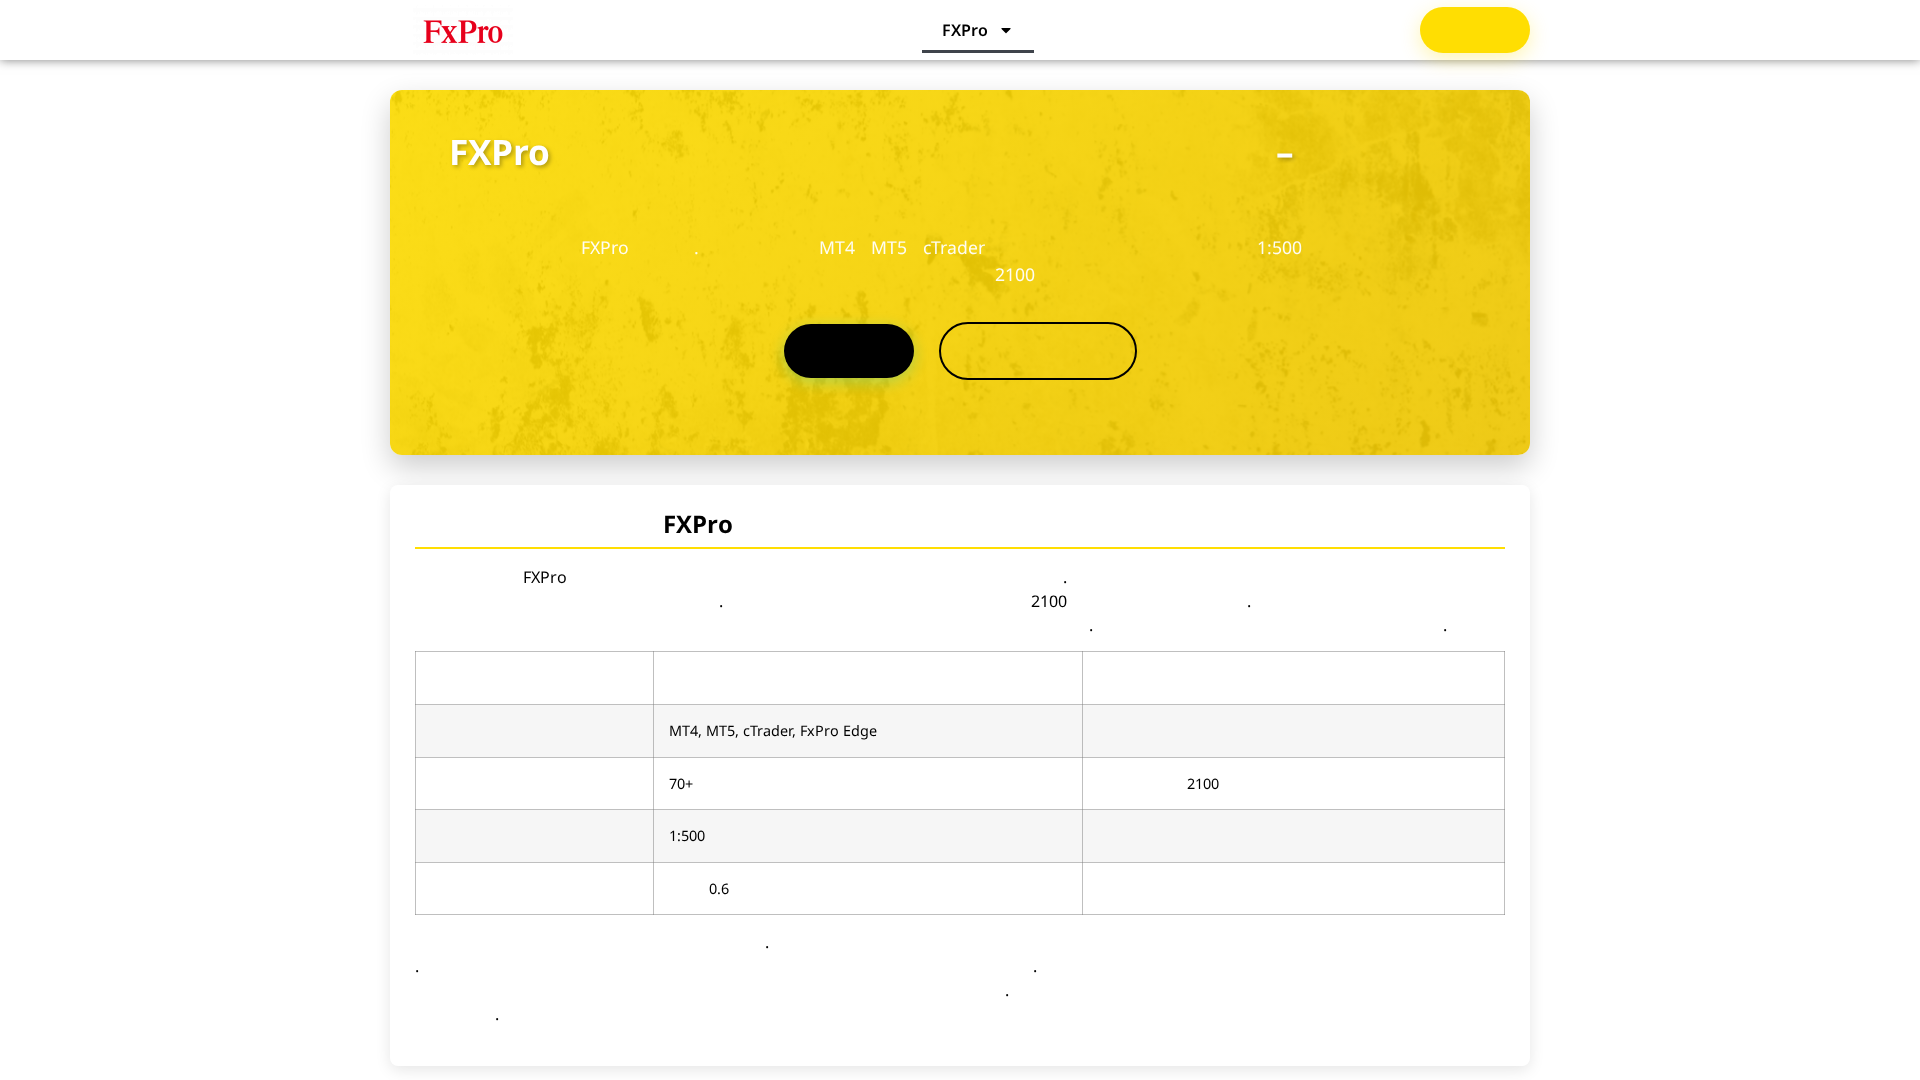This screenshot has height=1080, width=1920.
Task: Click "FXPro" text in the description paragraph
Action: 544,577
